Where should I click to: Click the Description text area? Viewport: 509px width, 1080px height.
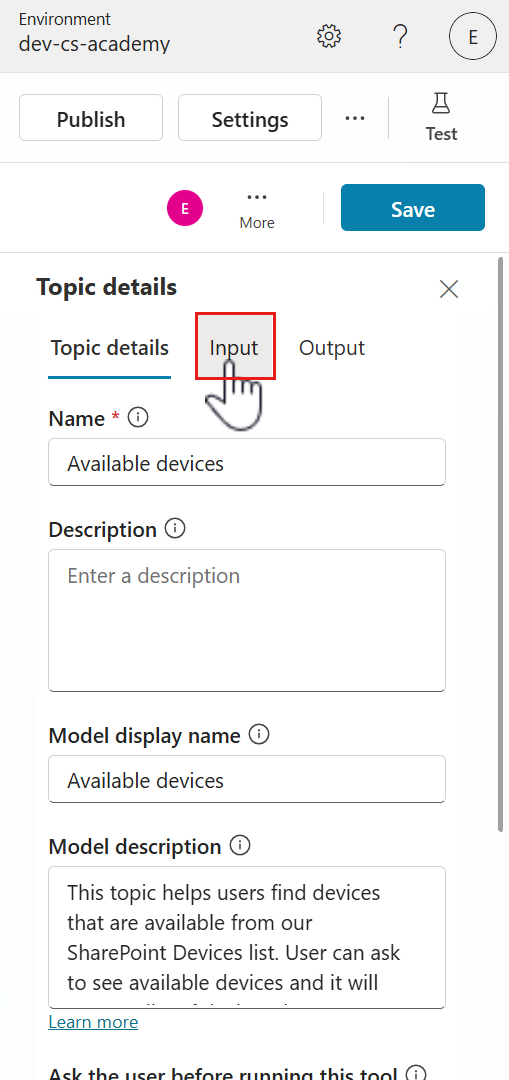click(x=247, y=620)
